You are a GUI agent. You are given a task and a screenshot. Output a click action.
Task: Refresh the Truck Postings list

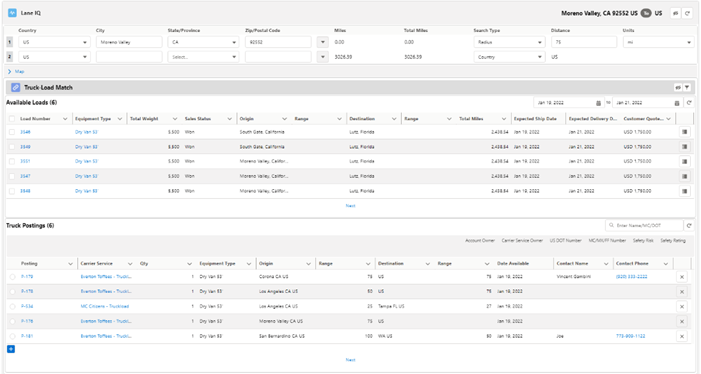(x=689, y=226)
